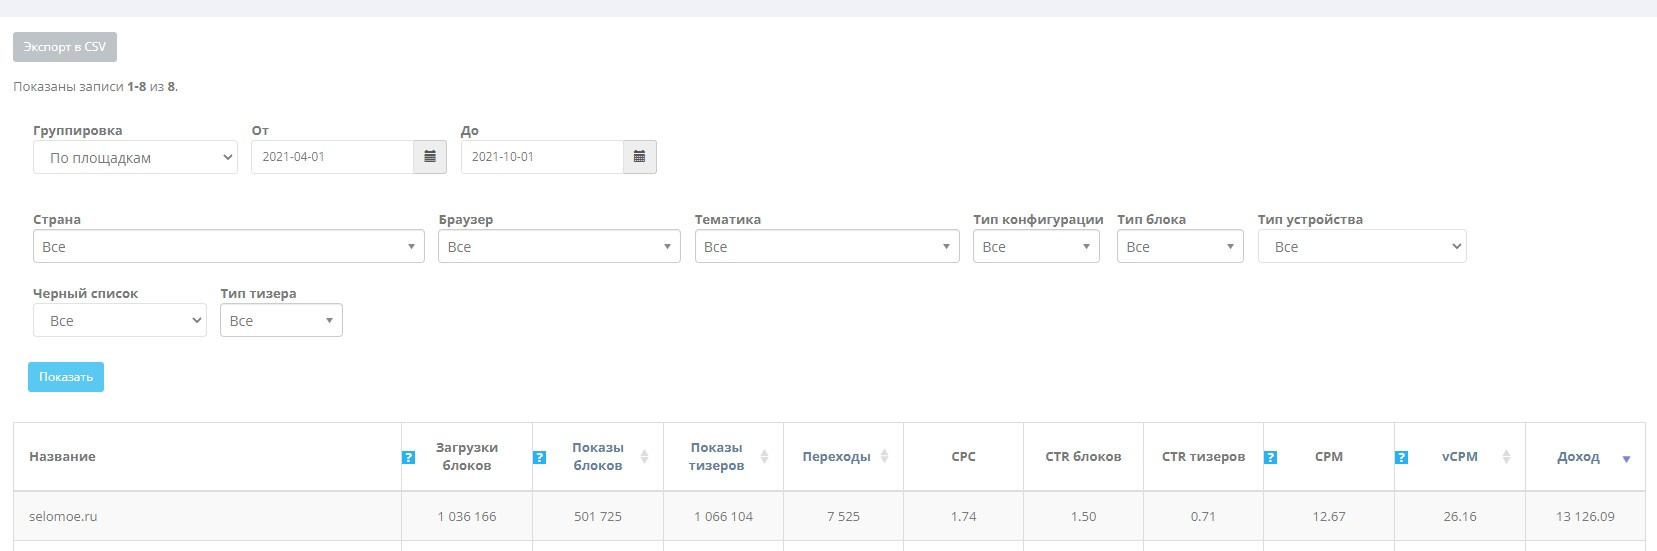1657x551 pixels.
Task: Open the calendar for the До date
Action: pyautogui.click(x=639, y=157)
